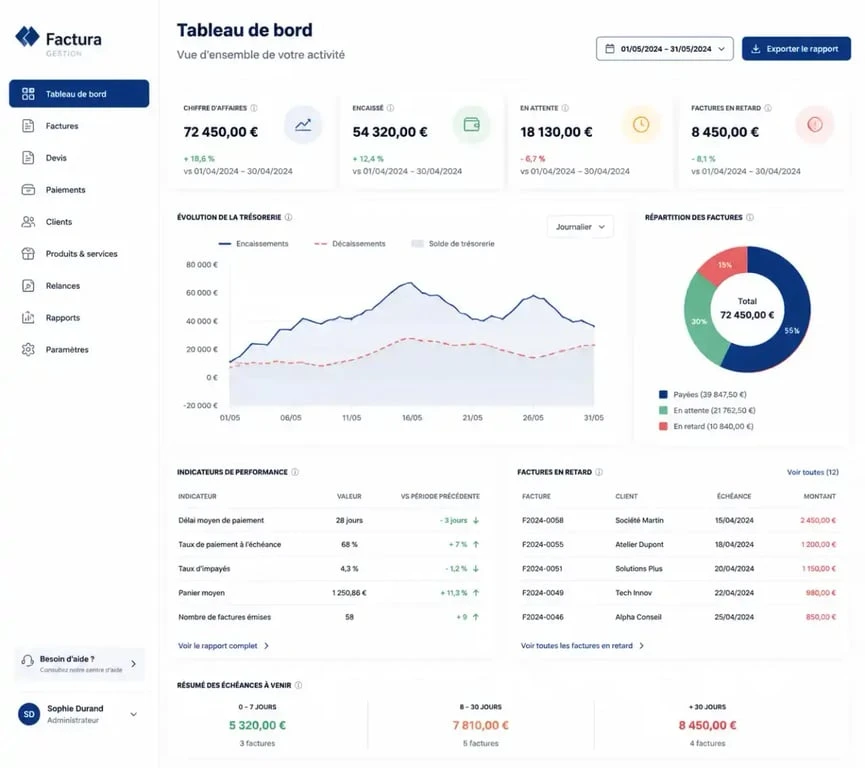865x768 pixels.
Task: Click the headset icon in Besoin d'aide
Action: pyautogui.click(x=27, y=660)
